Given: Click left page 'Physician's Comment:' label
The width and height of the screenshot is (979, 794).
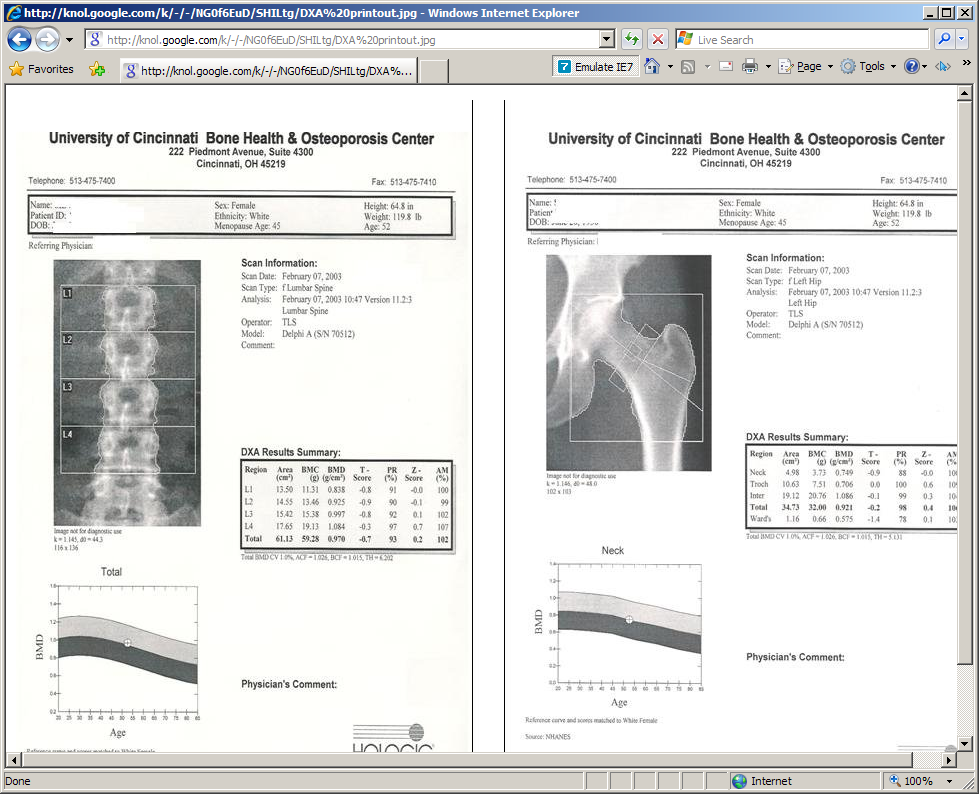Looking at the screenshot, I should (289, 684).
